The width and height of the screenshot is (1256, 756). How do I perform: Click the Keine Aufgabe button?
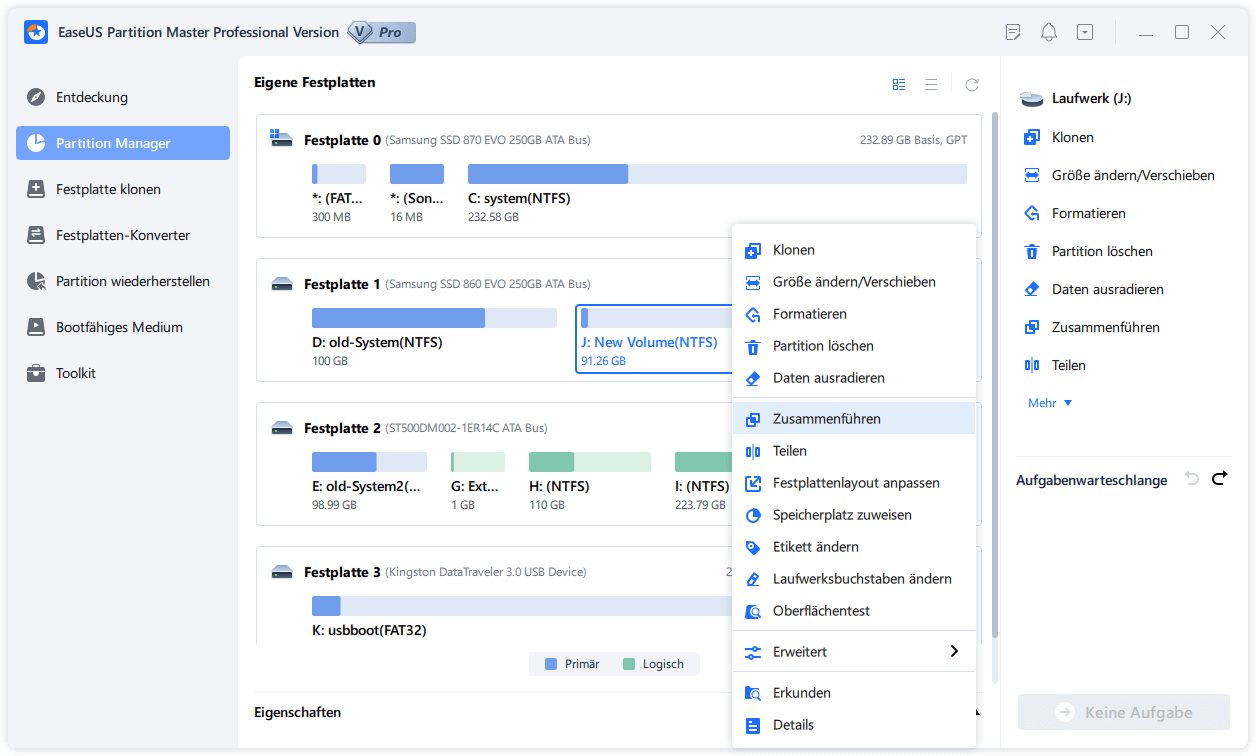pyautogui.click(x=1124, y=713)
